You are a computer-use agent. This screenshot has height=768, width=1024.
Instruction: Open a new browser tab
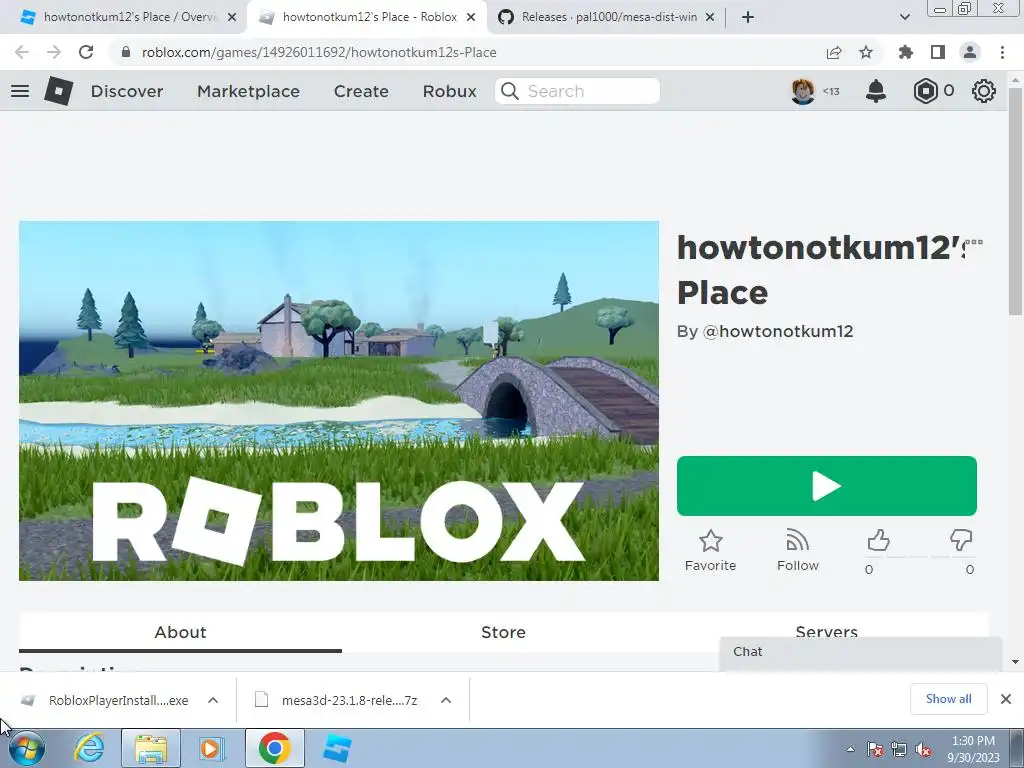pos(748,17)
